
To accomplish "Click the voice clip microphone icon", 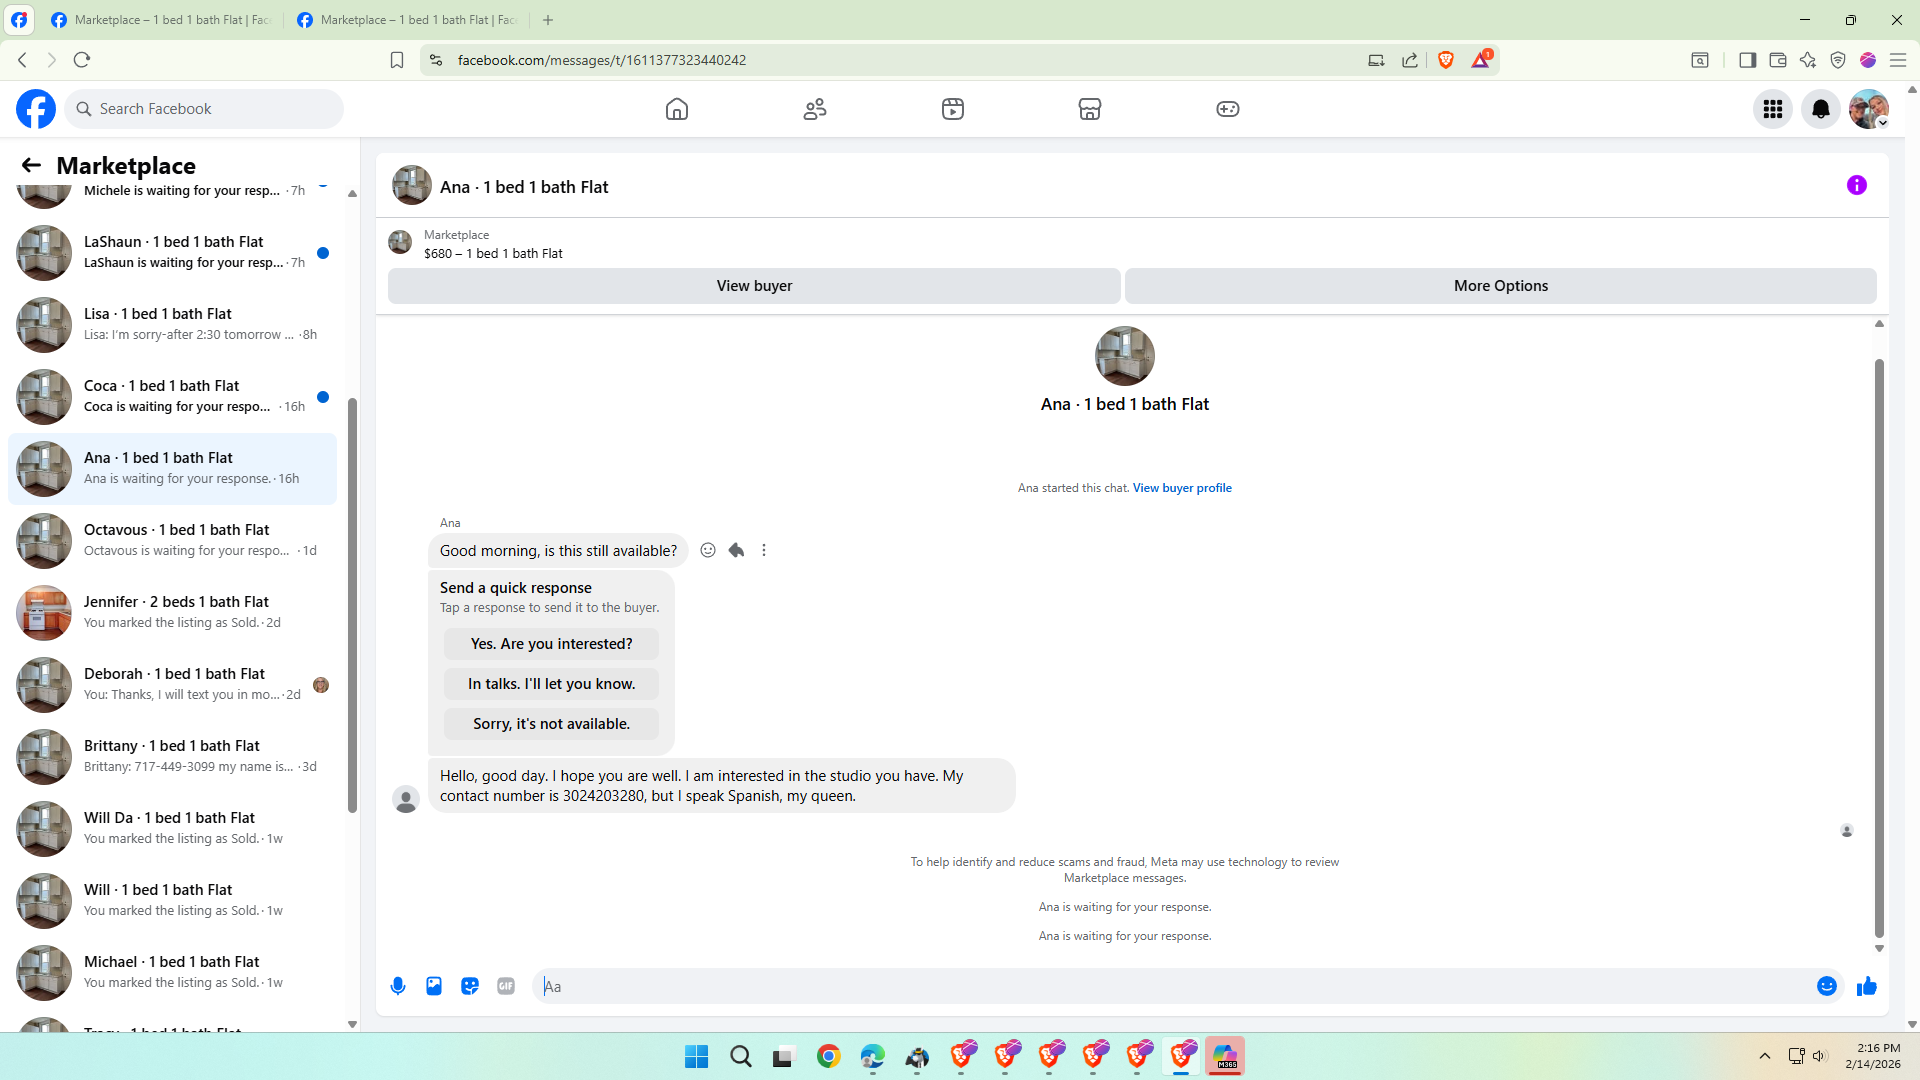I will (398, 986).
